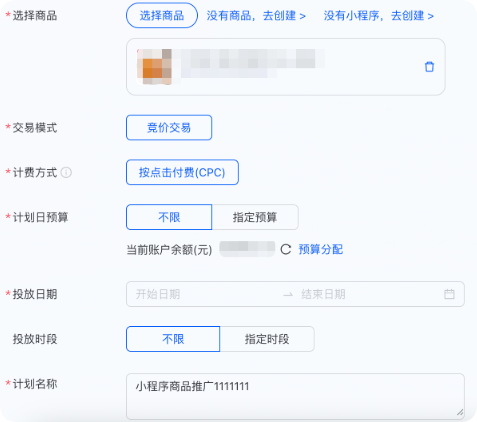Open 没有商品，去创建 link

click(256, 16)
